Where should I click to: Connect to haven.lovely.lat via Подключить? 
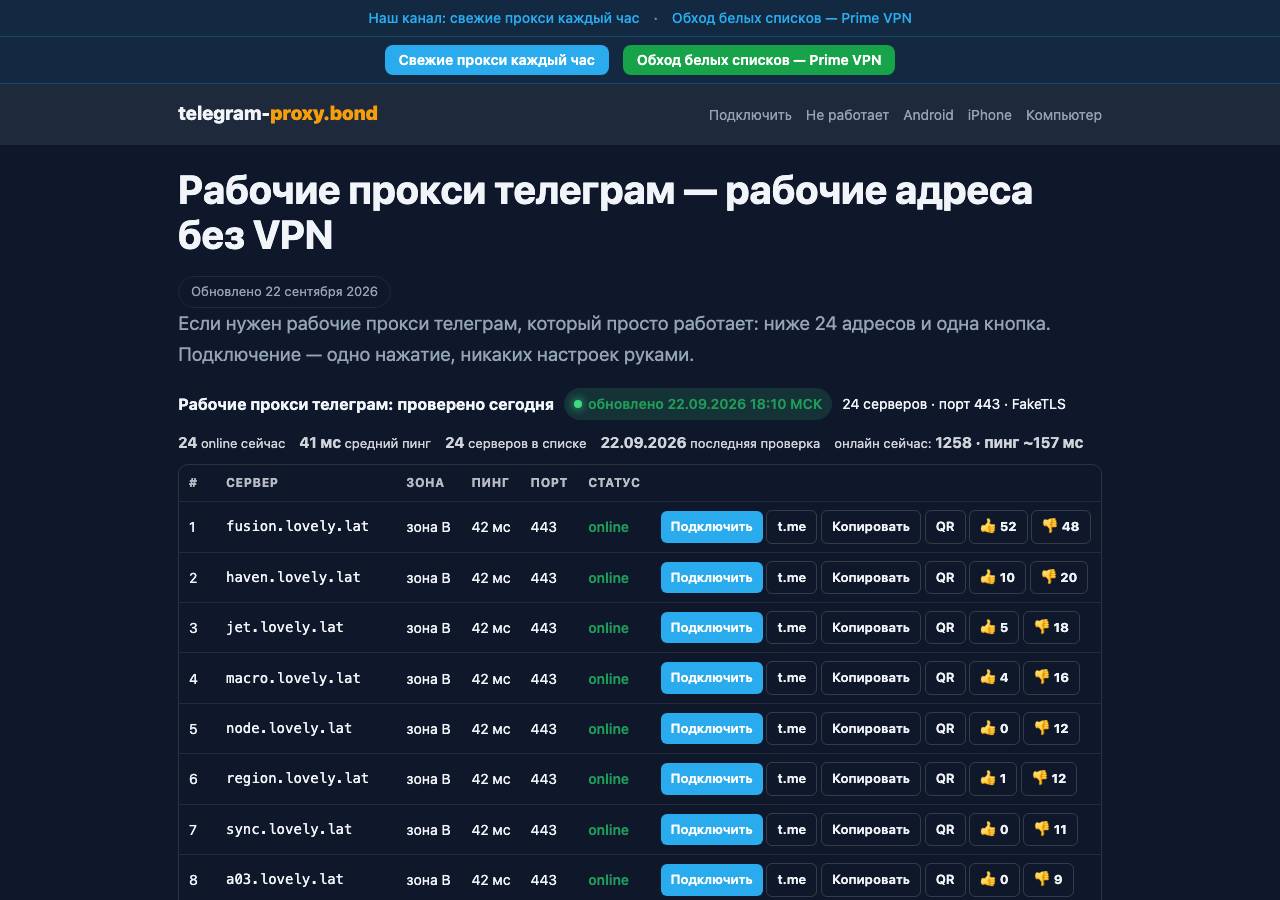pyautogui.click(x=711, y=577)
